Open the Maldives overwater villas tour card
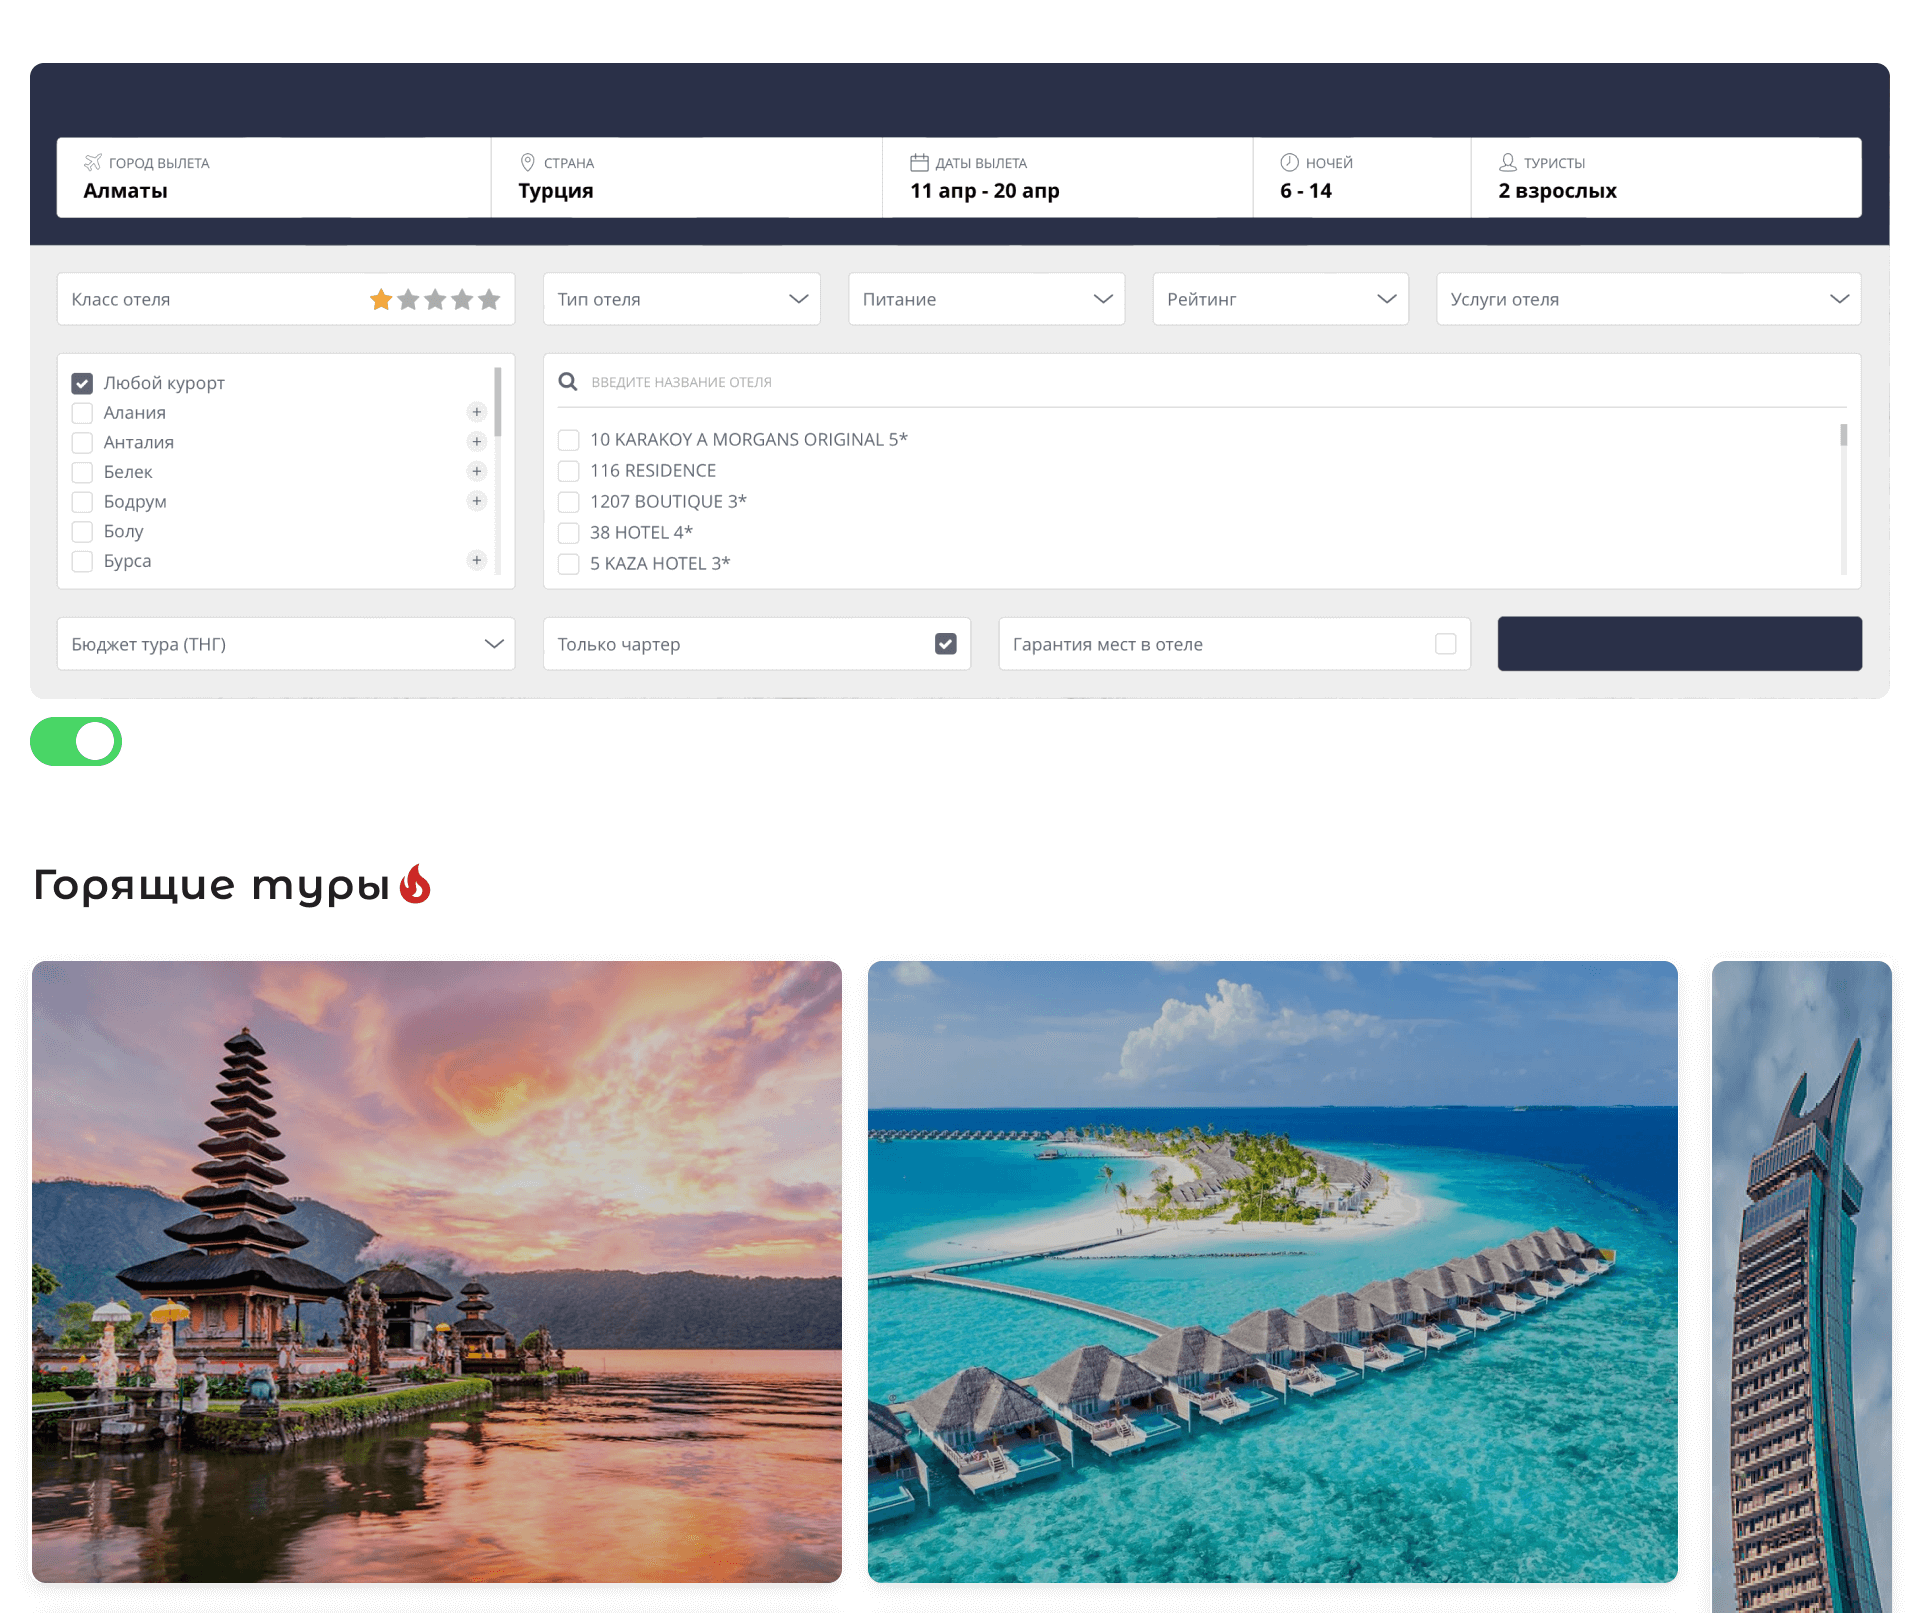This screenshot has height=1613, width=1920. 1273,1272
